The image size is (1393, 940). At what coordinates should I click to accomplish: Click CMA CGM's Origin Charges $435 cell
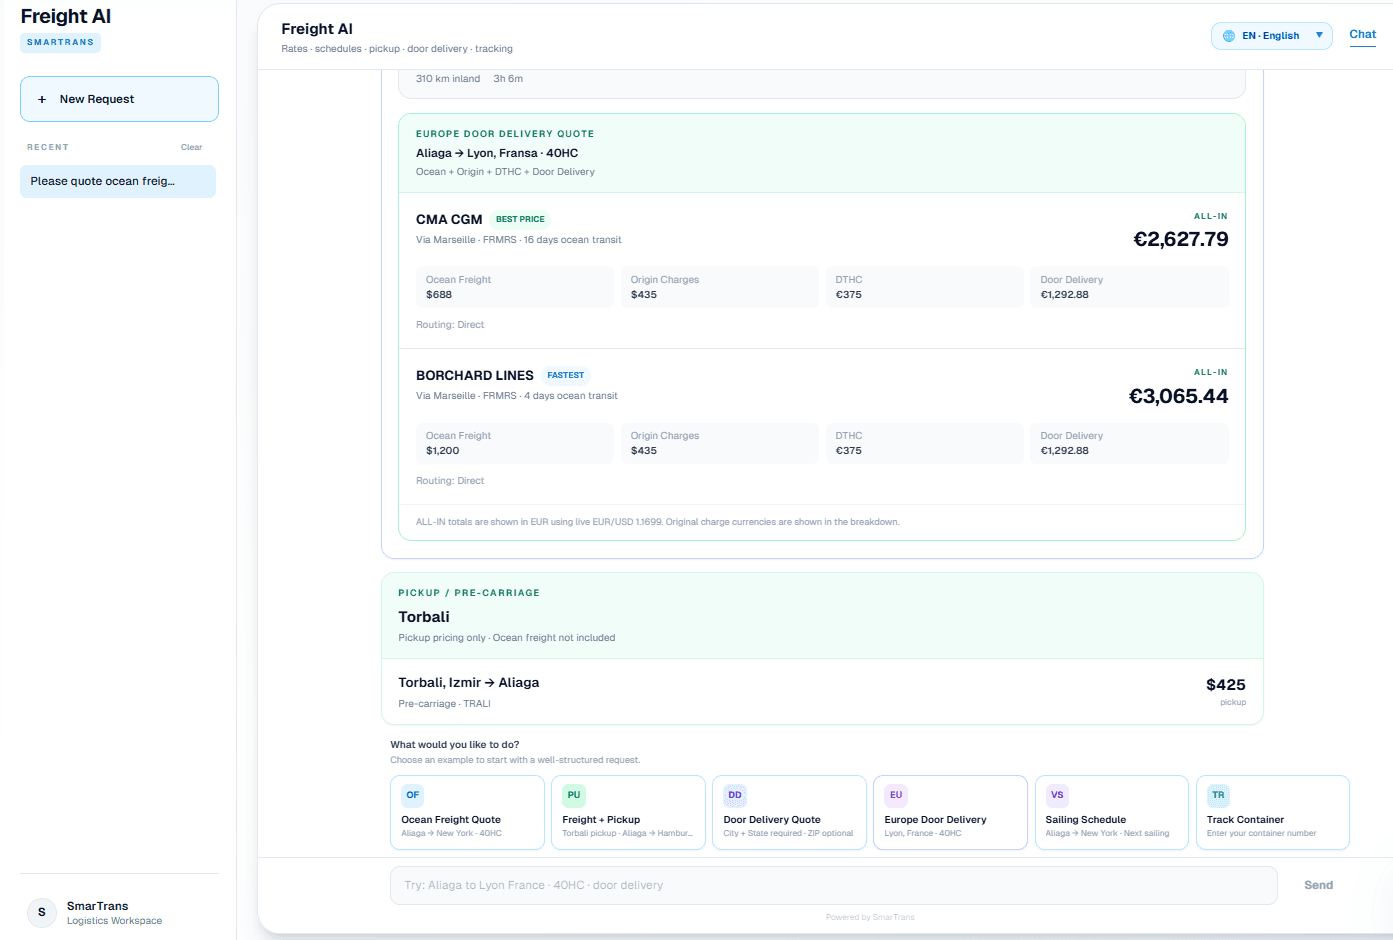pyautogui.click(x=720, y=287)
